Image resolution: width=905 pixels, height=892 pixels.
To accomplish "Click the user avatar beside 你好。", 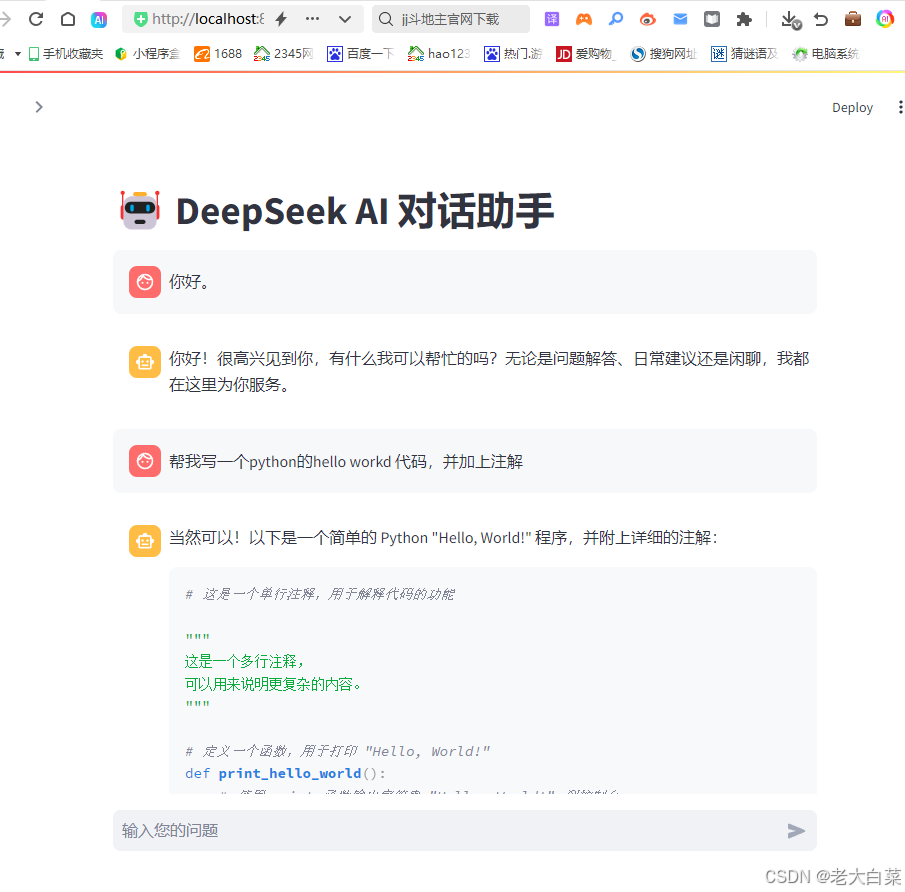I will (x=145, y=282).
